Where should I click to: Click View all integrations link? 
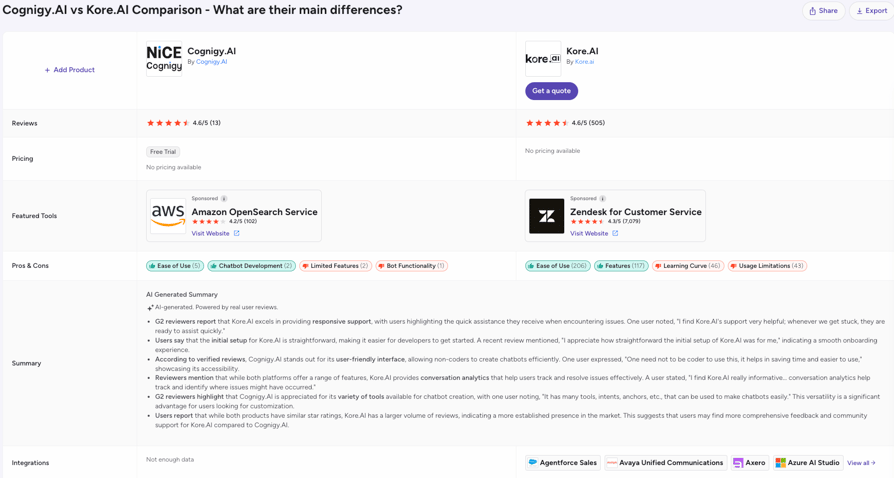pyautogui.click(x=861, y=463)
